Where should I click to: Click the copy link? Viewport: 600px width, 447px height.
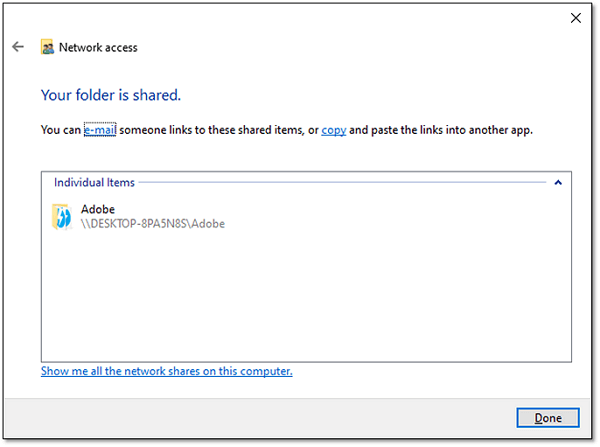(x=334, y=130)
